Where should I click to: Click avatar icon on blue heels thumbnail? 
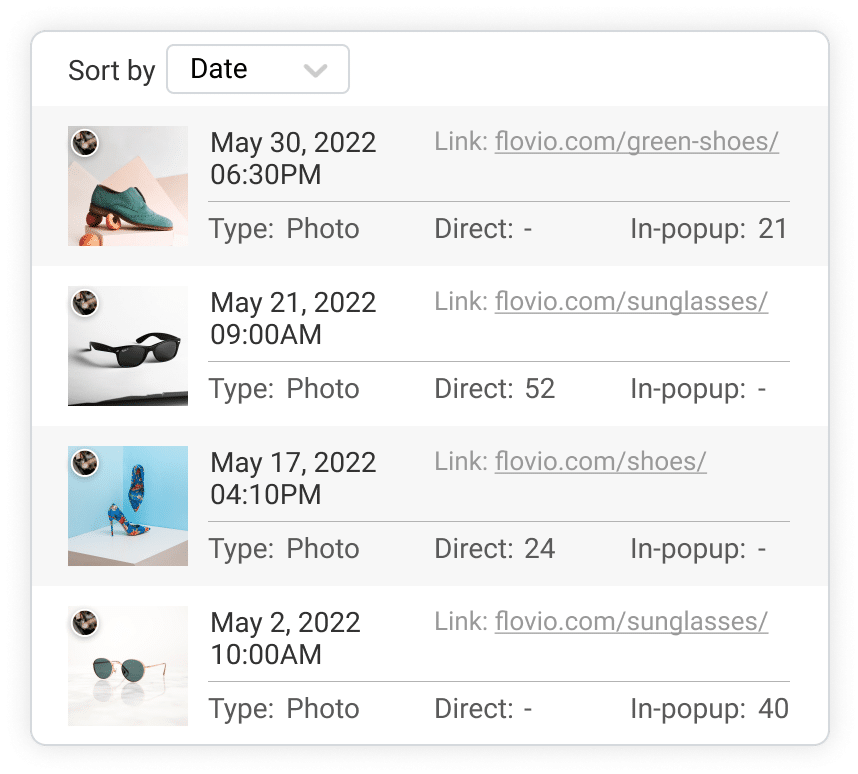(85, 463)
